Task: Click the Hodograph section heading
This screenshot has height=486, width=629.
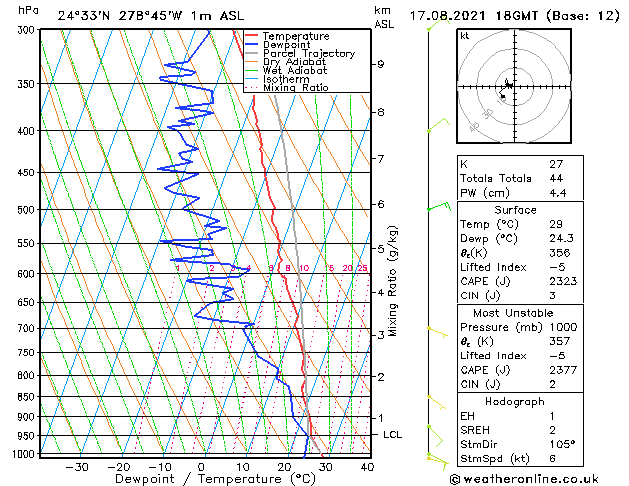Action: (515, 402)
